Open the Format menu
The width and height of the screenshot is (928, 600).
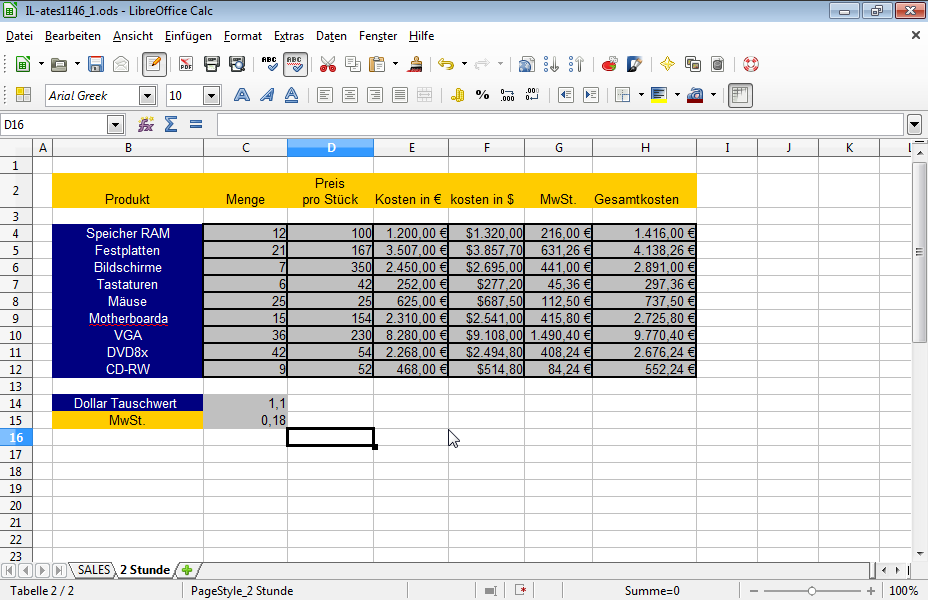(x=243, y=36)
